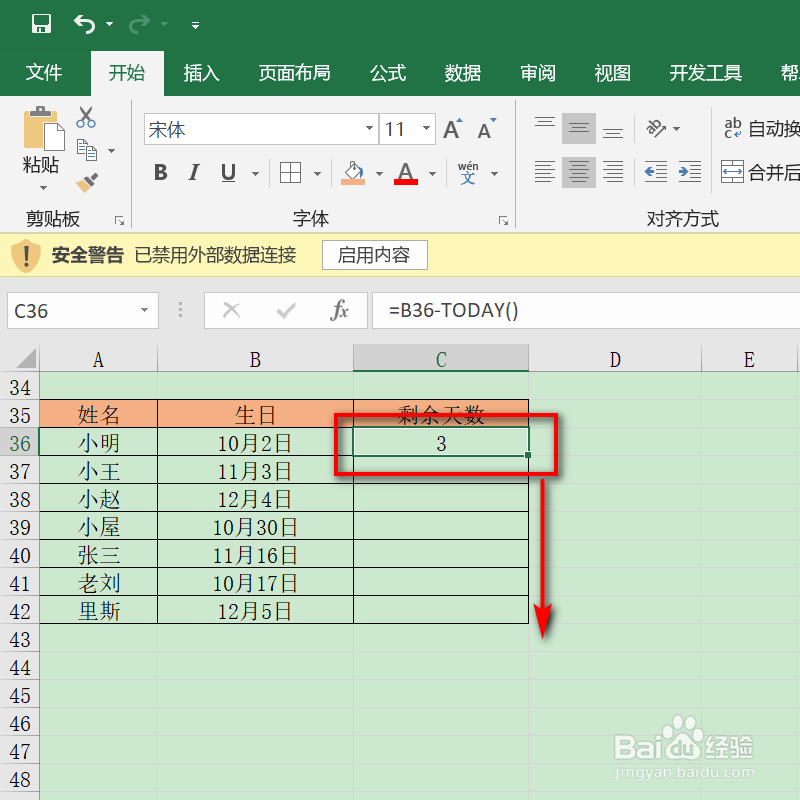Switch to the 插入 ribbon tab
Viewport: 800px width, 800px height.
[x=201, y=72]
